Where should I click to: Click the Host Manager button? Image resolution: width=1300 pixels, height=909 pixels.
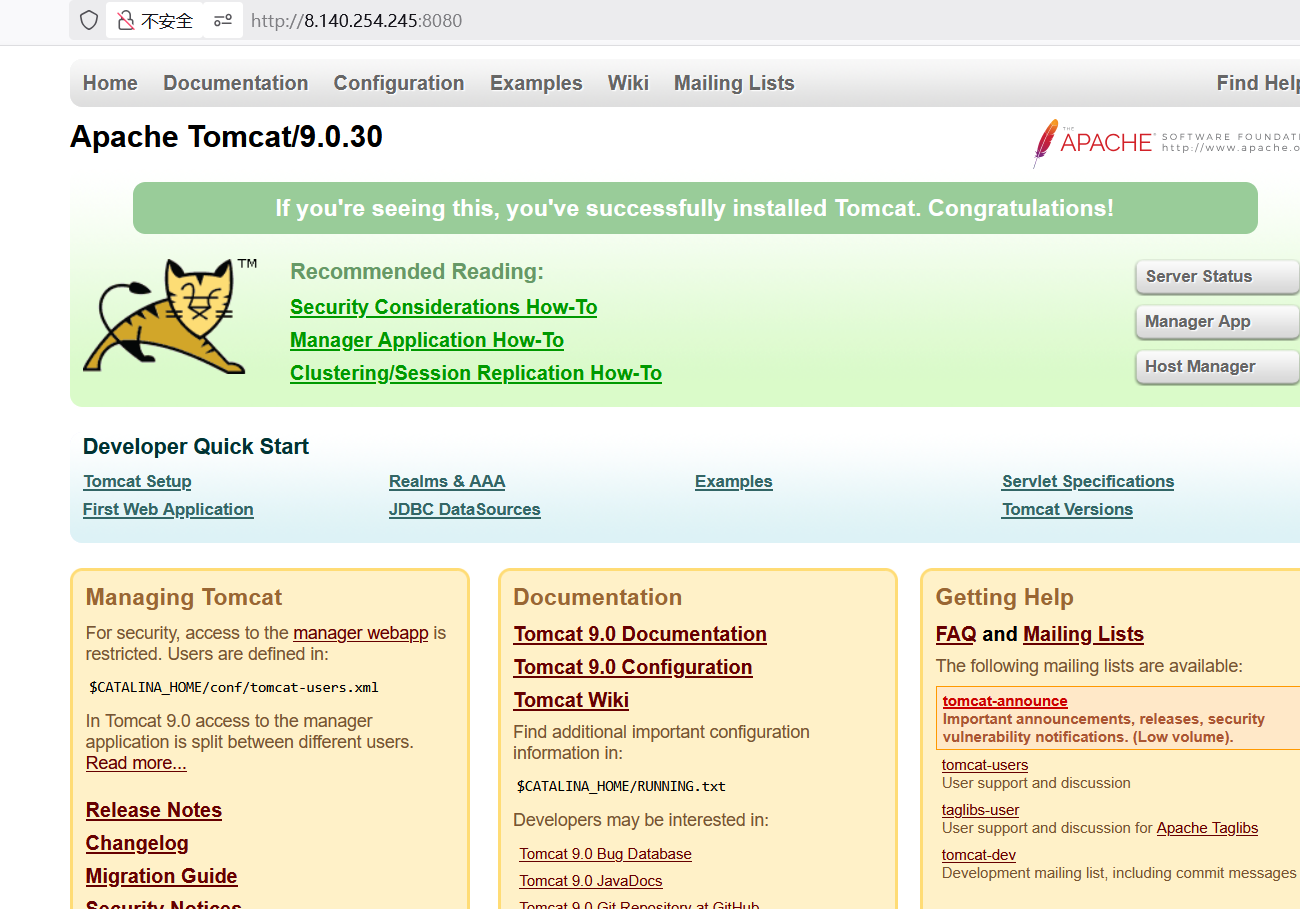click(x=1217, y=367)
